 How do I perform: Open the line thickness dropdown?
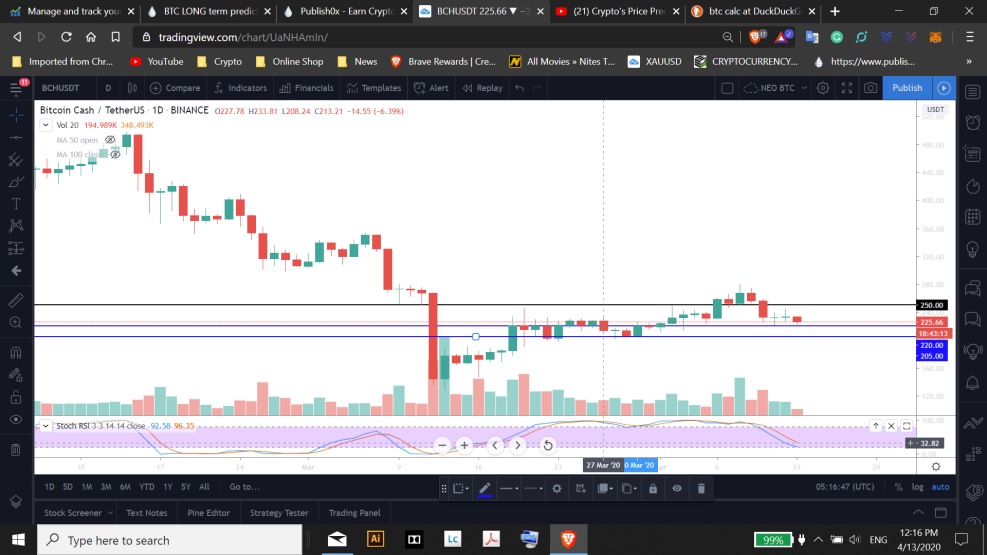tap(509, 488)
